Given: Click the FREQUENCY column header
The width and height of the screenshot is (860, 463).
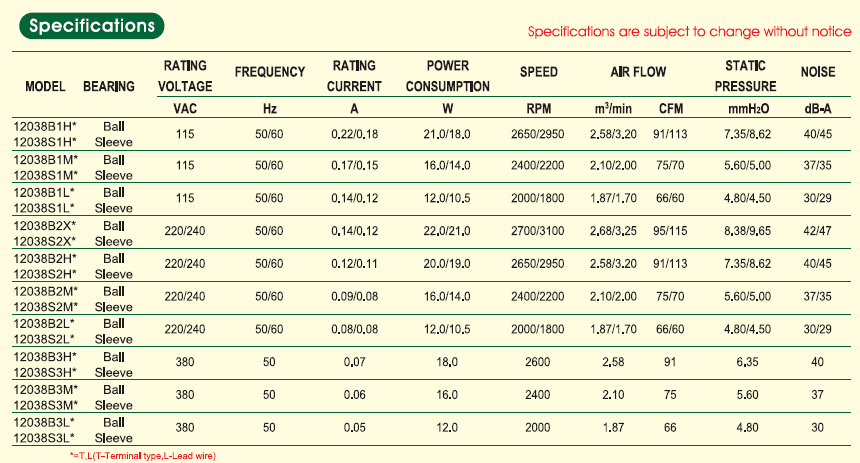Looking at the screenshot, I should tap(269, 72).
